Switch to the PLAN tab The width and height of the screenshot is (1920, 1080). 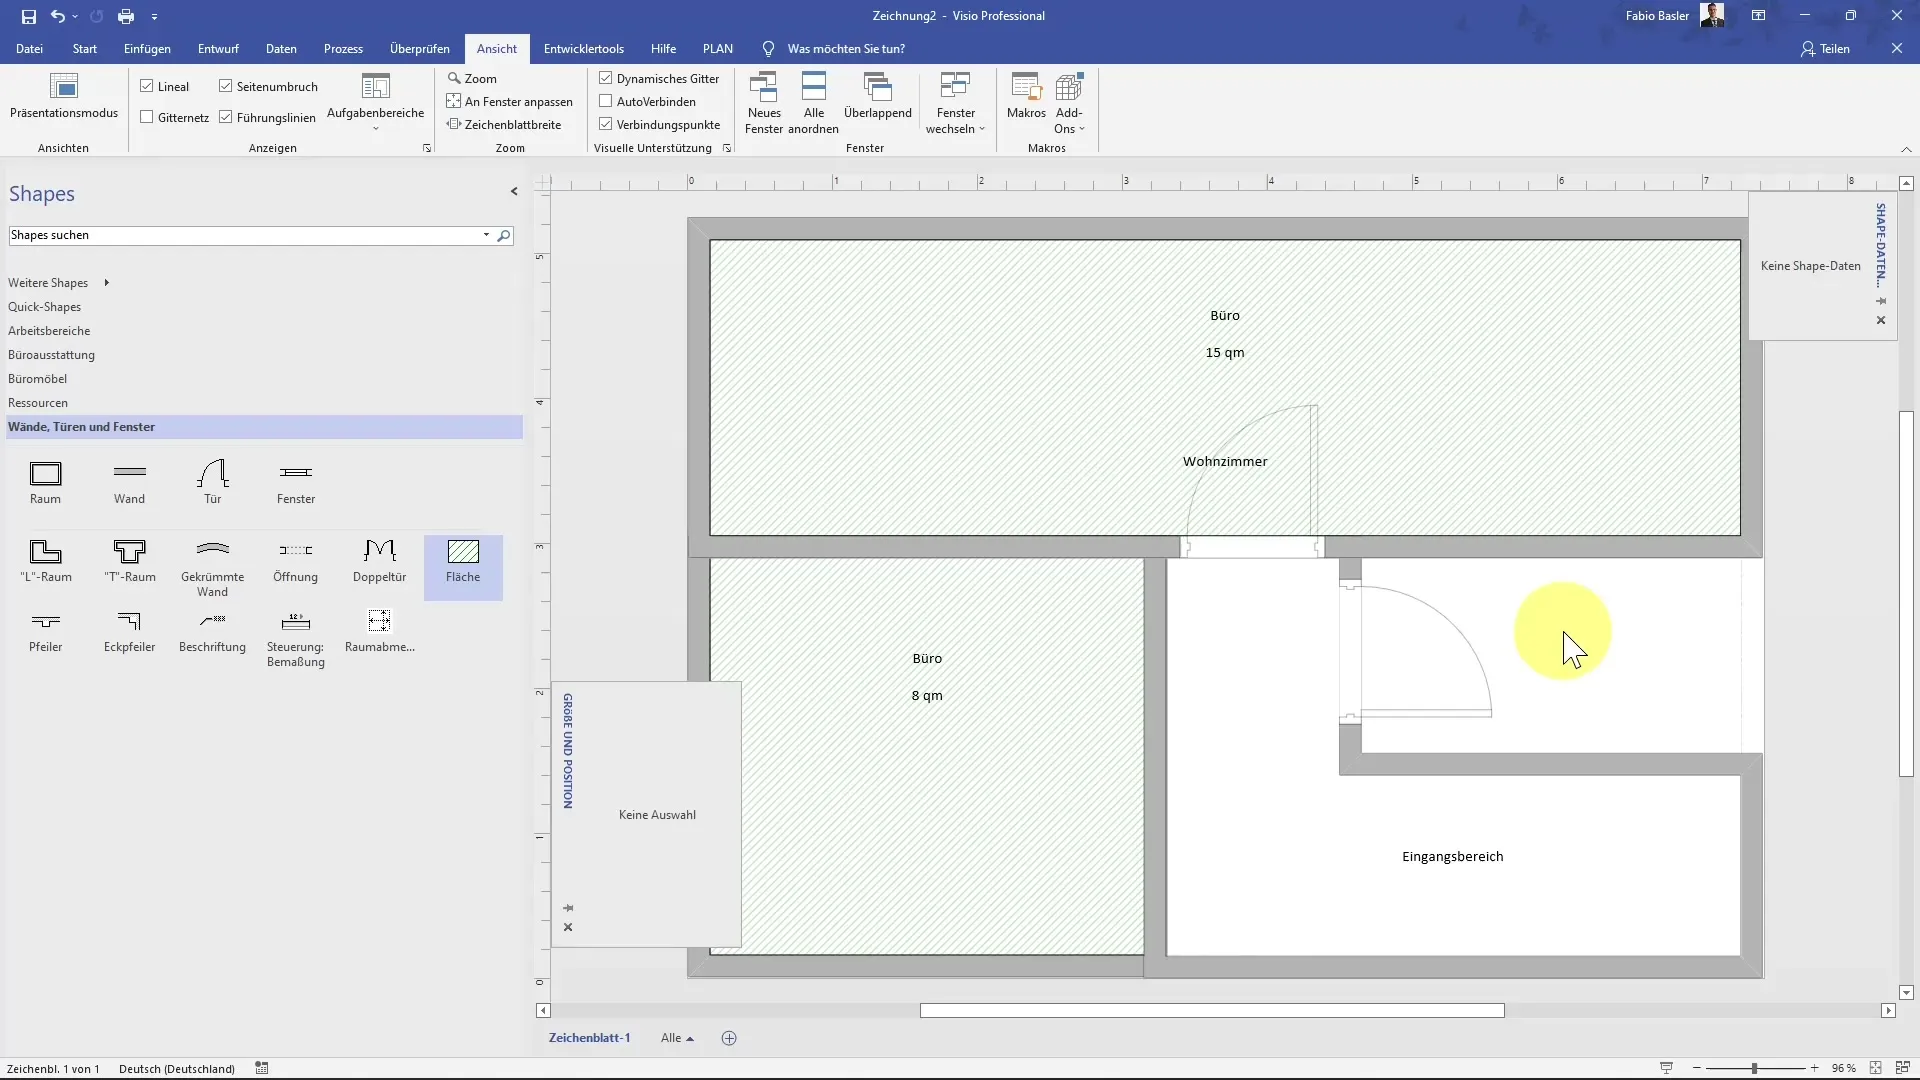pos(718,48)
